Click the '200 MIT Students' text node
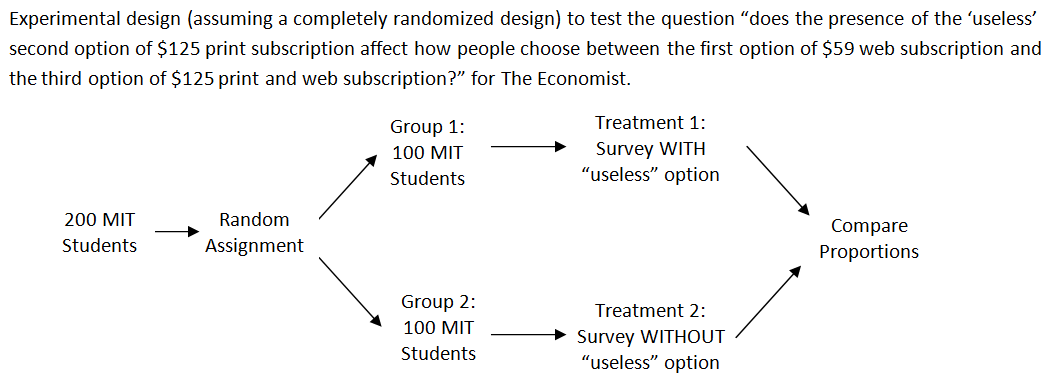 (x=99, y=232)
